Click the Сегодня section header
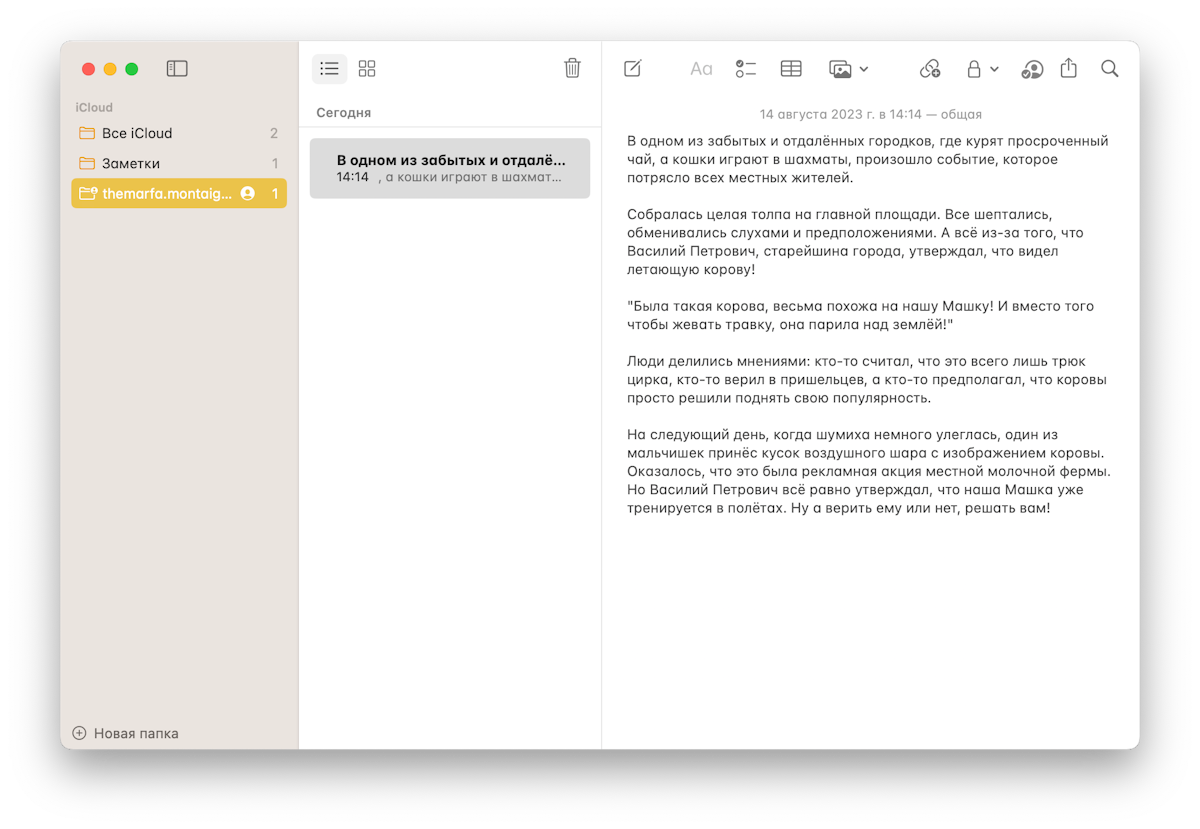The height and width of the screenshot is (829, 1200). pos(344,113)
